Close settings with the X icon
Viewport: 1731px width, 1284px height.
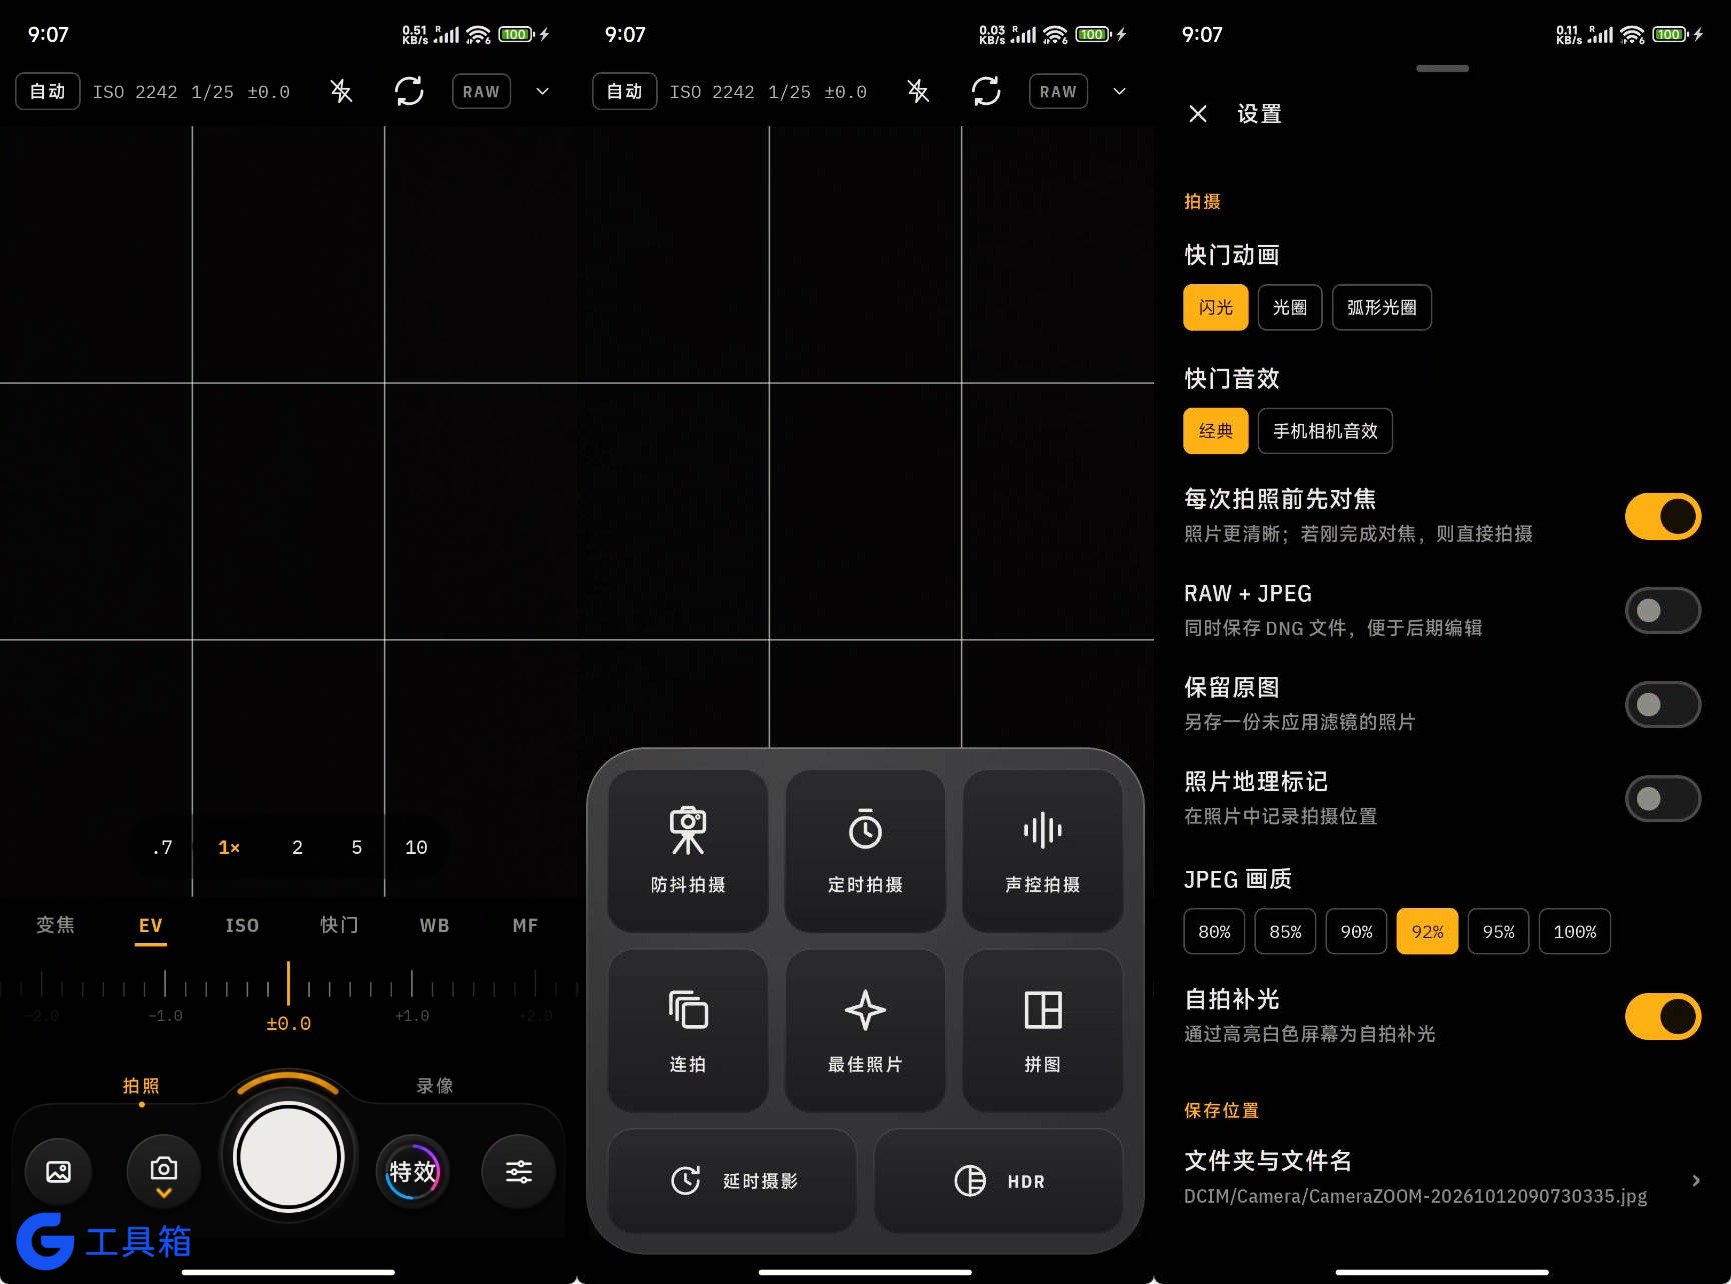(x=1198, y=114)
